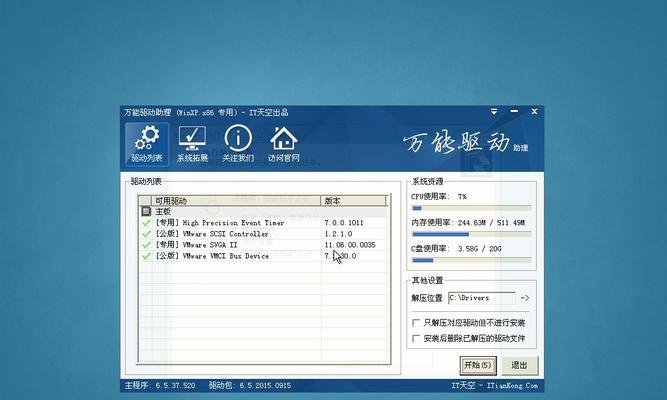Click the CPU使用率 progress bar
The image size is (667, 400).
pos(471,208)
